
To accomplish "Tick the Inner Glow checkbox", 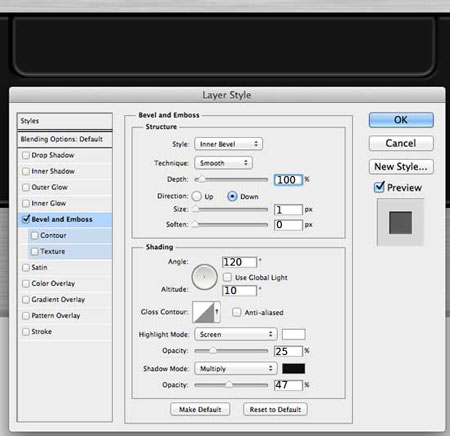I will pos(26,203).
